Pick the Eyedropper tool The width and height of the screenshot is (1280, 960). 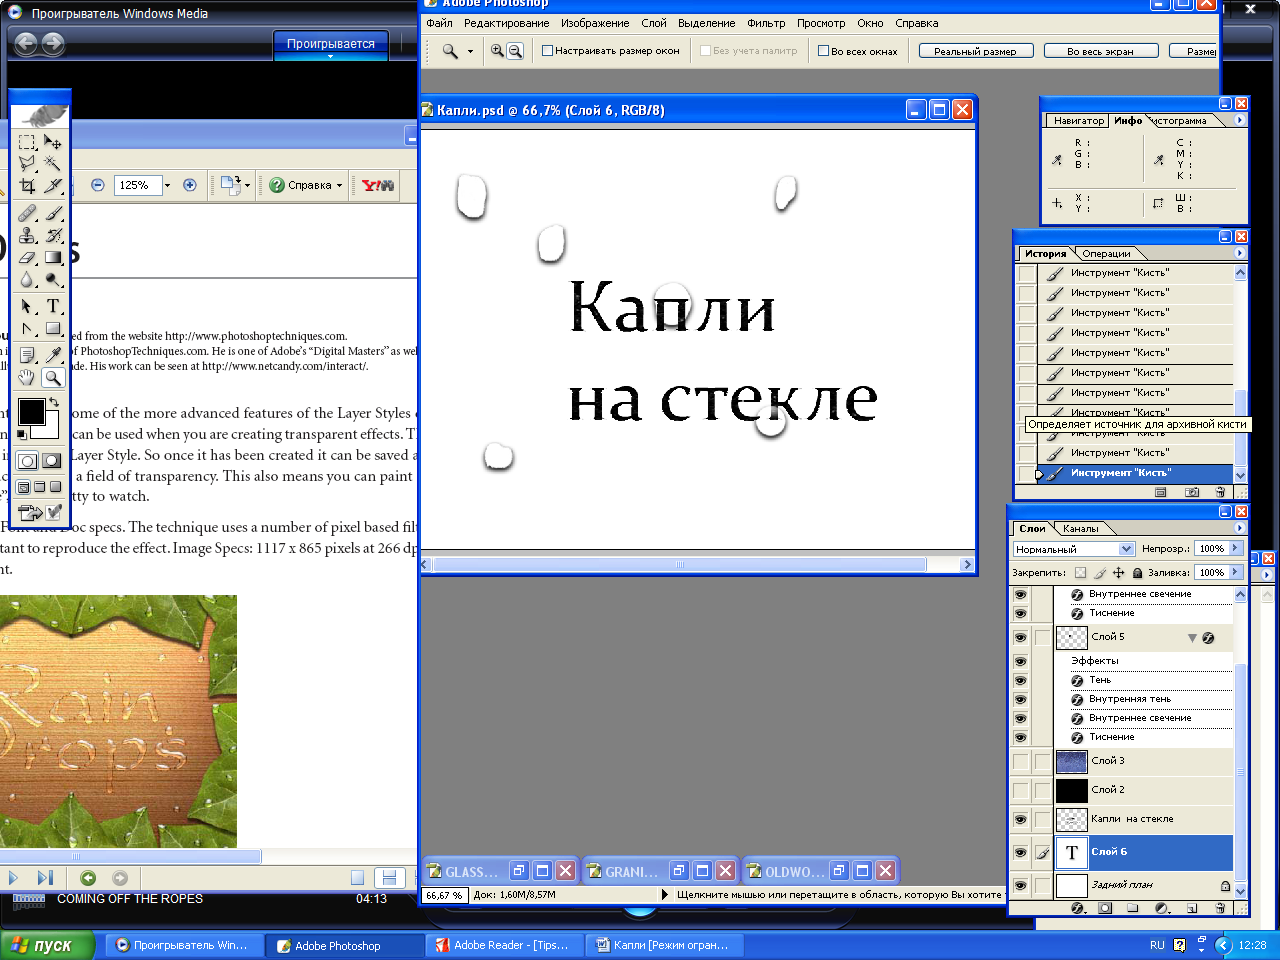click(x=53, y=354)
